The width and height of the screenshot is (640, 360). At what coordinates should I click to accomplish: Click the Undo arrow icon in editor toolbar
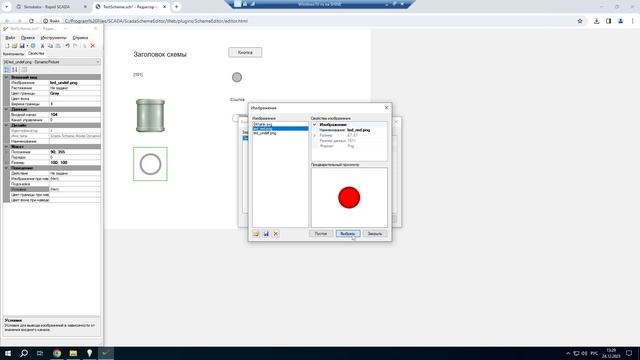[x=68, y=46]
